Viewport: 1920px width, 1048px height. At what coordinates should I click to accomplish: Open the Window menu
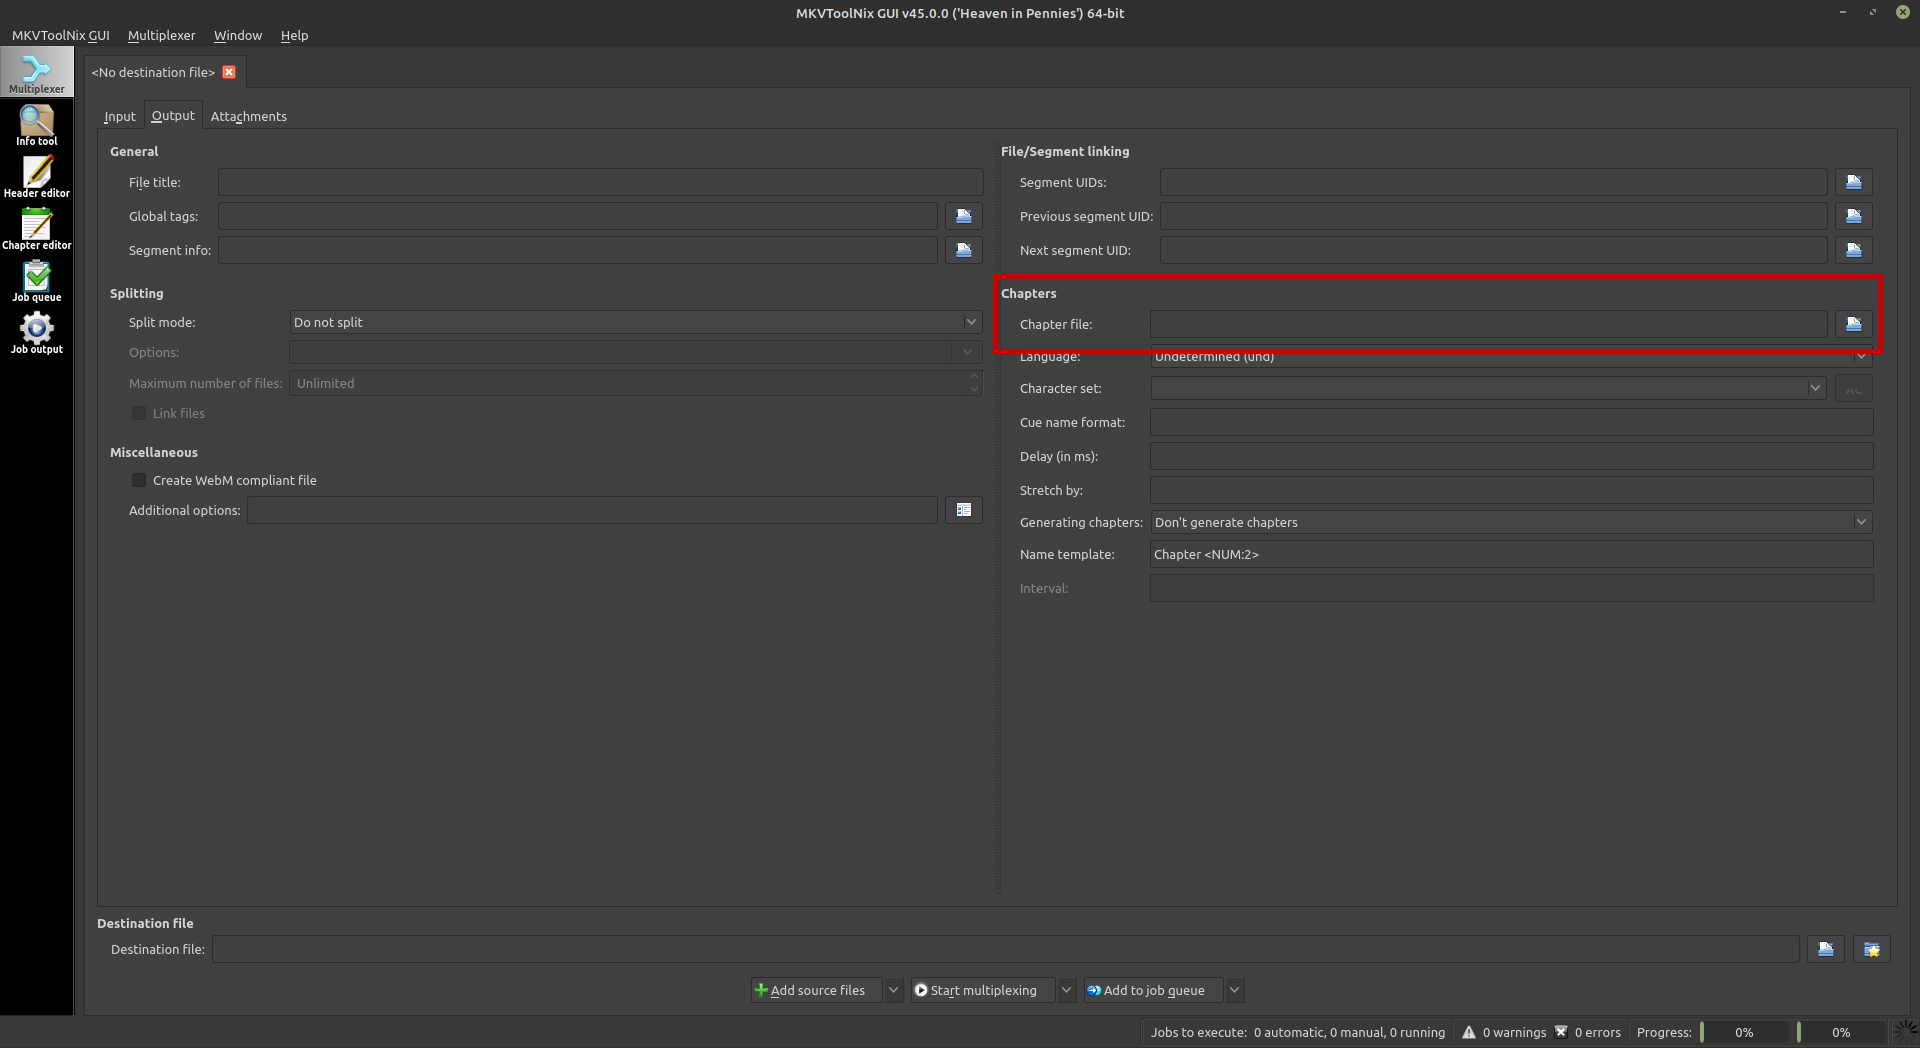click(x=238, y=35)
